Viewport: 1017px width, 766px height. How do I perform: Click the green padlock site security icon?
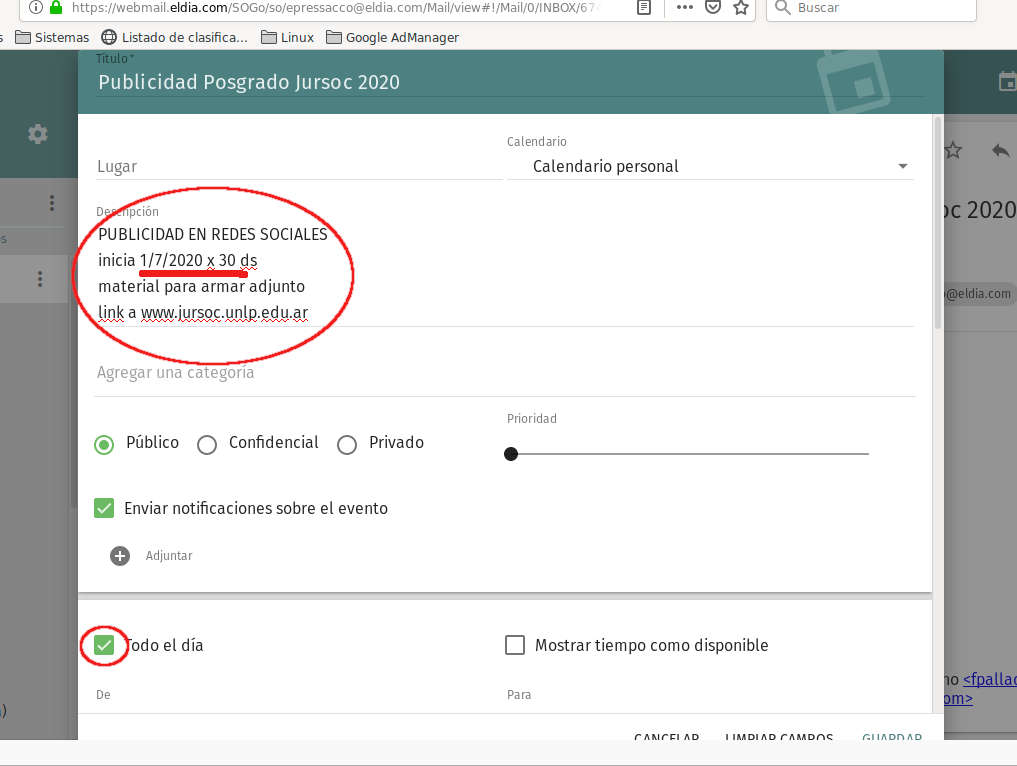pos(56,8)
